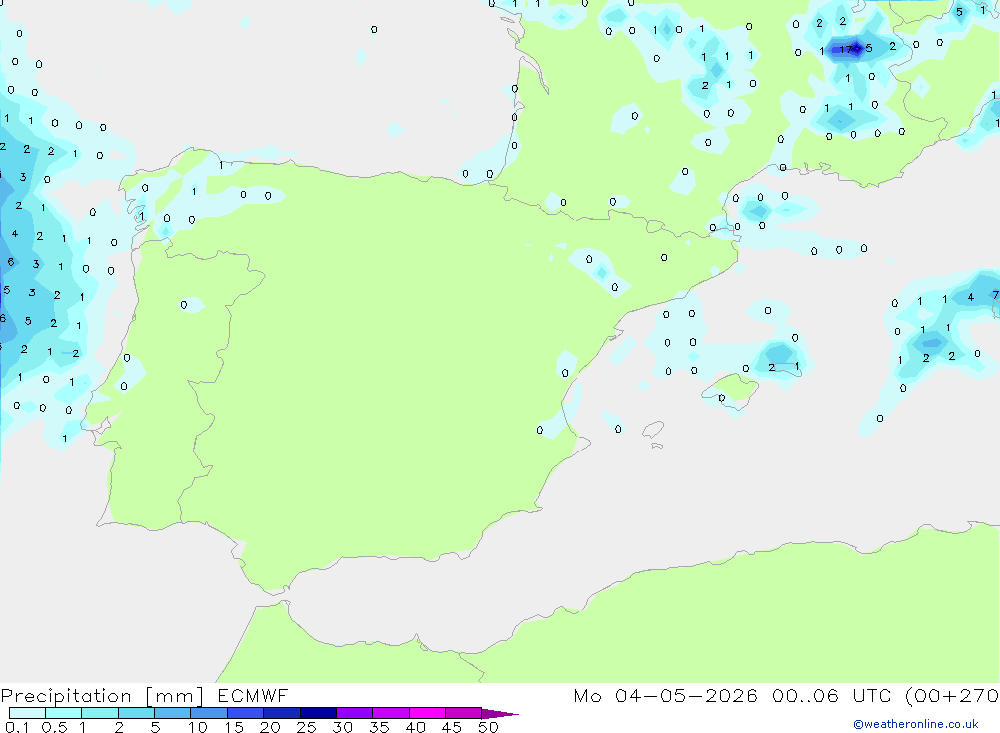Click the 4 mm value off the Portuguese coast
The image size is (1000, 733).
15,233
